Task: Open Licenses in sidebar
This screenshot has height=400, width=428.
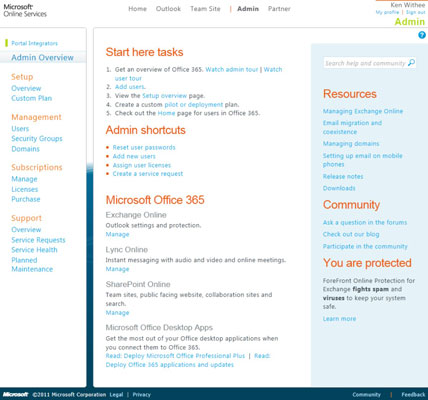Action: 25,189
